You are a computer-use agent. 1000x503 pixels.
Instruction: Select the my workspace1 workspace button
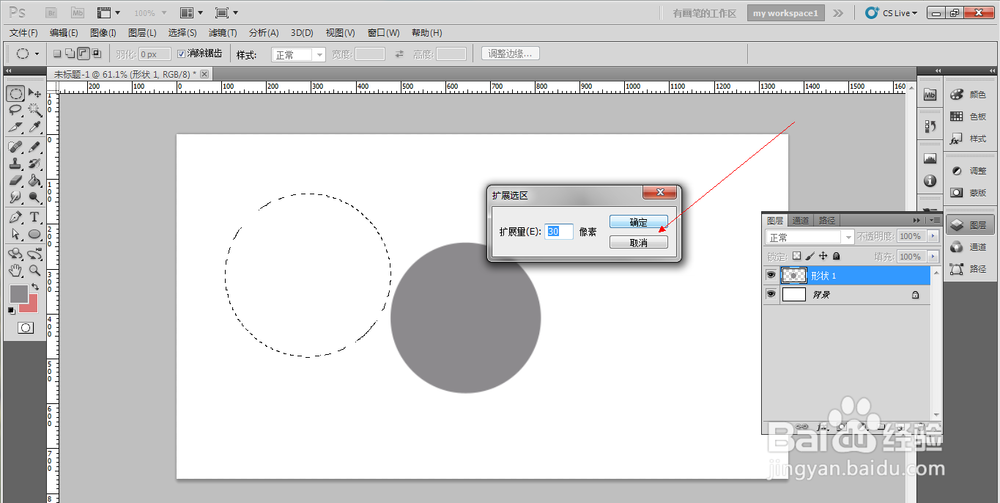(x=786, y=13)
